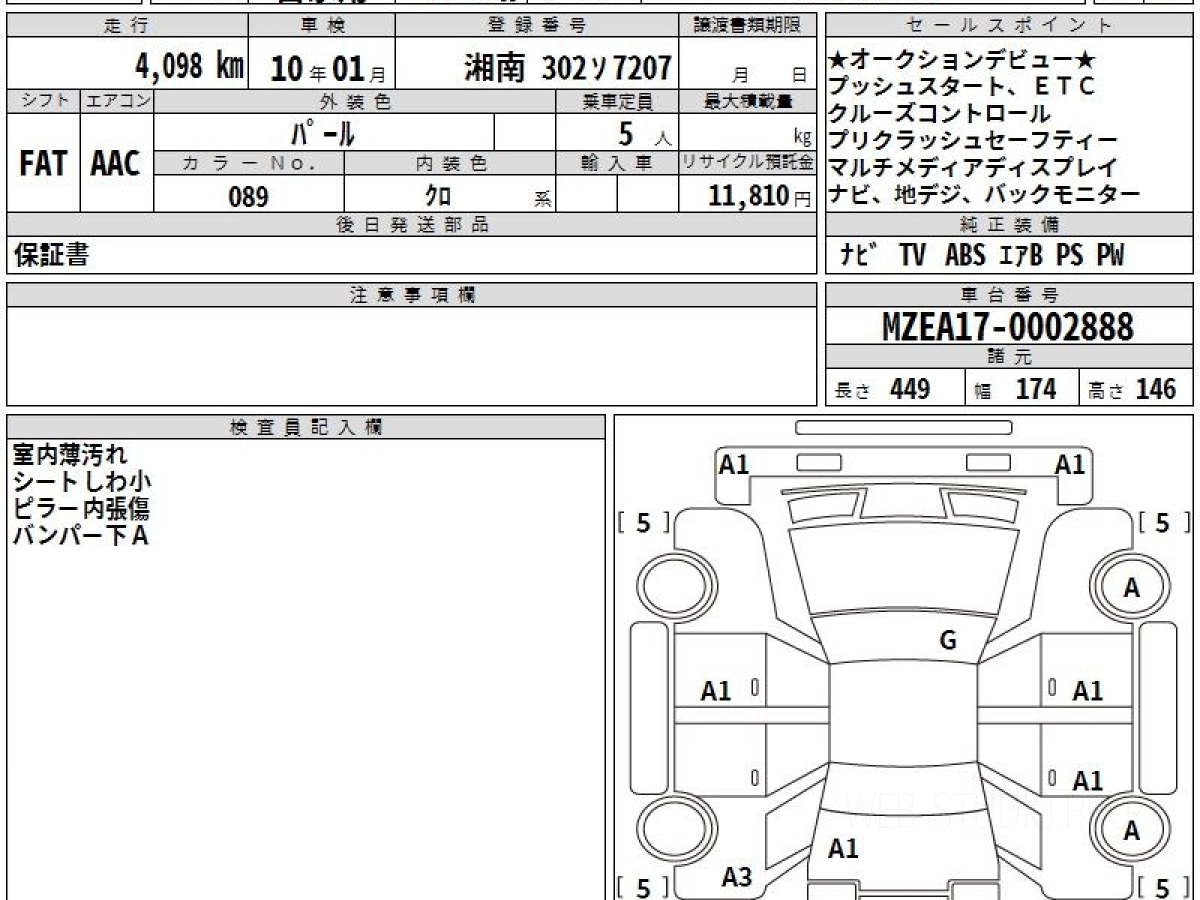Click the G mark on the windshield
The image size is (1200, 900).
[948, 641]
